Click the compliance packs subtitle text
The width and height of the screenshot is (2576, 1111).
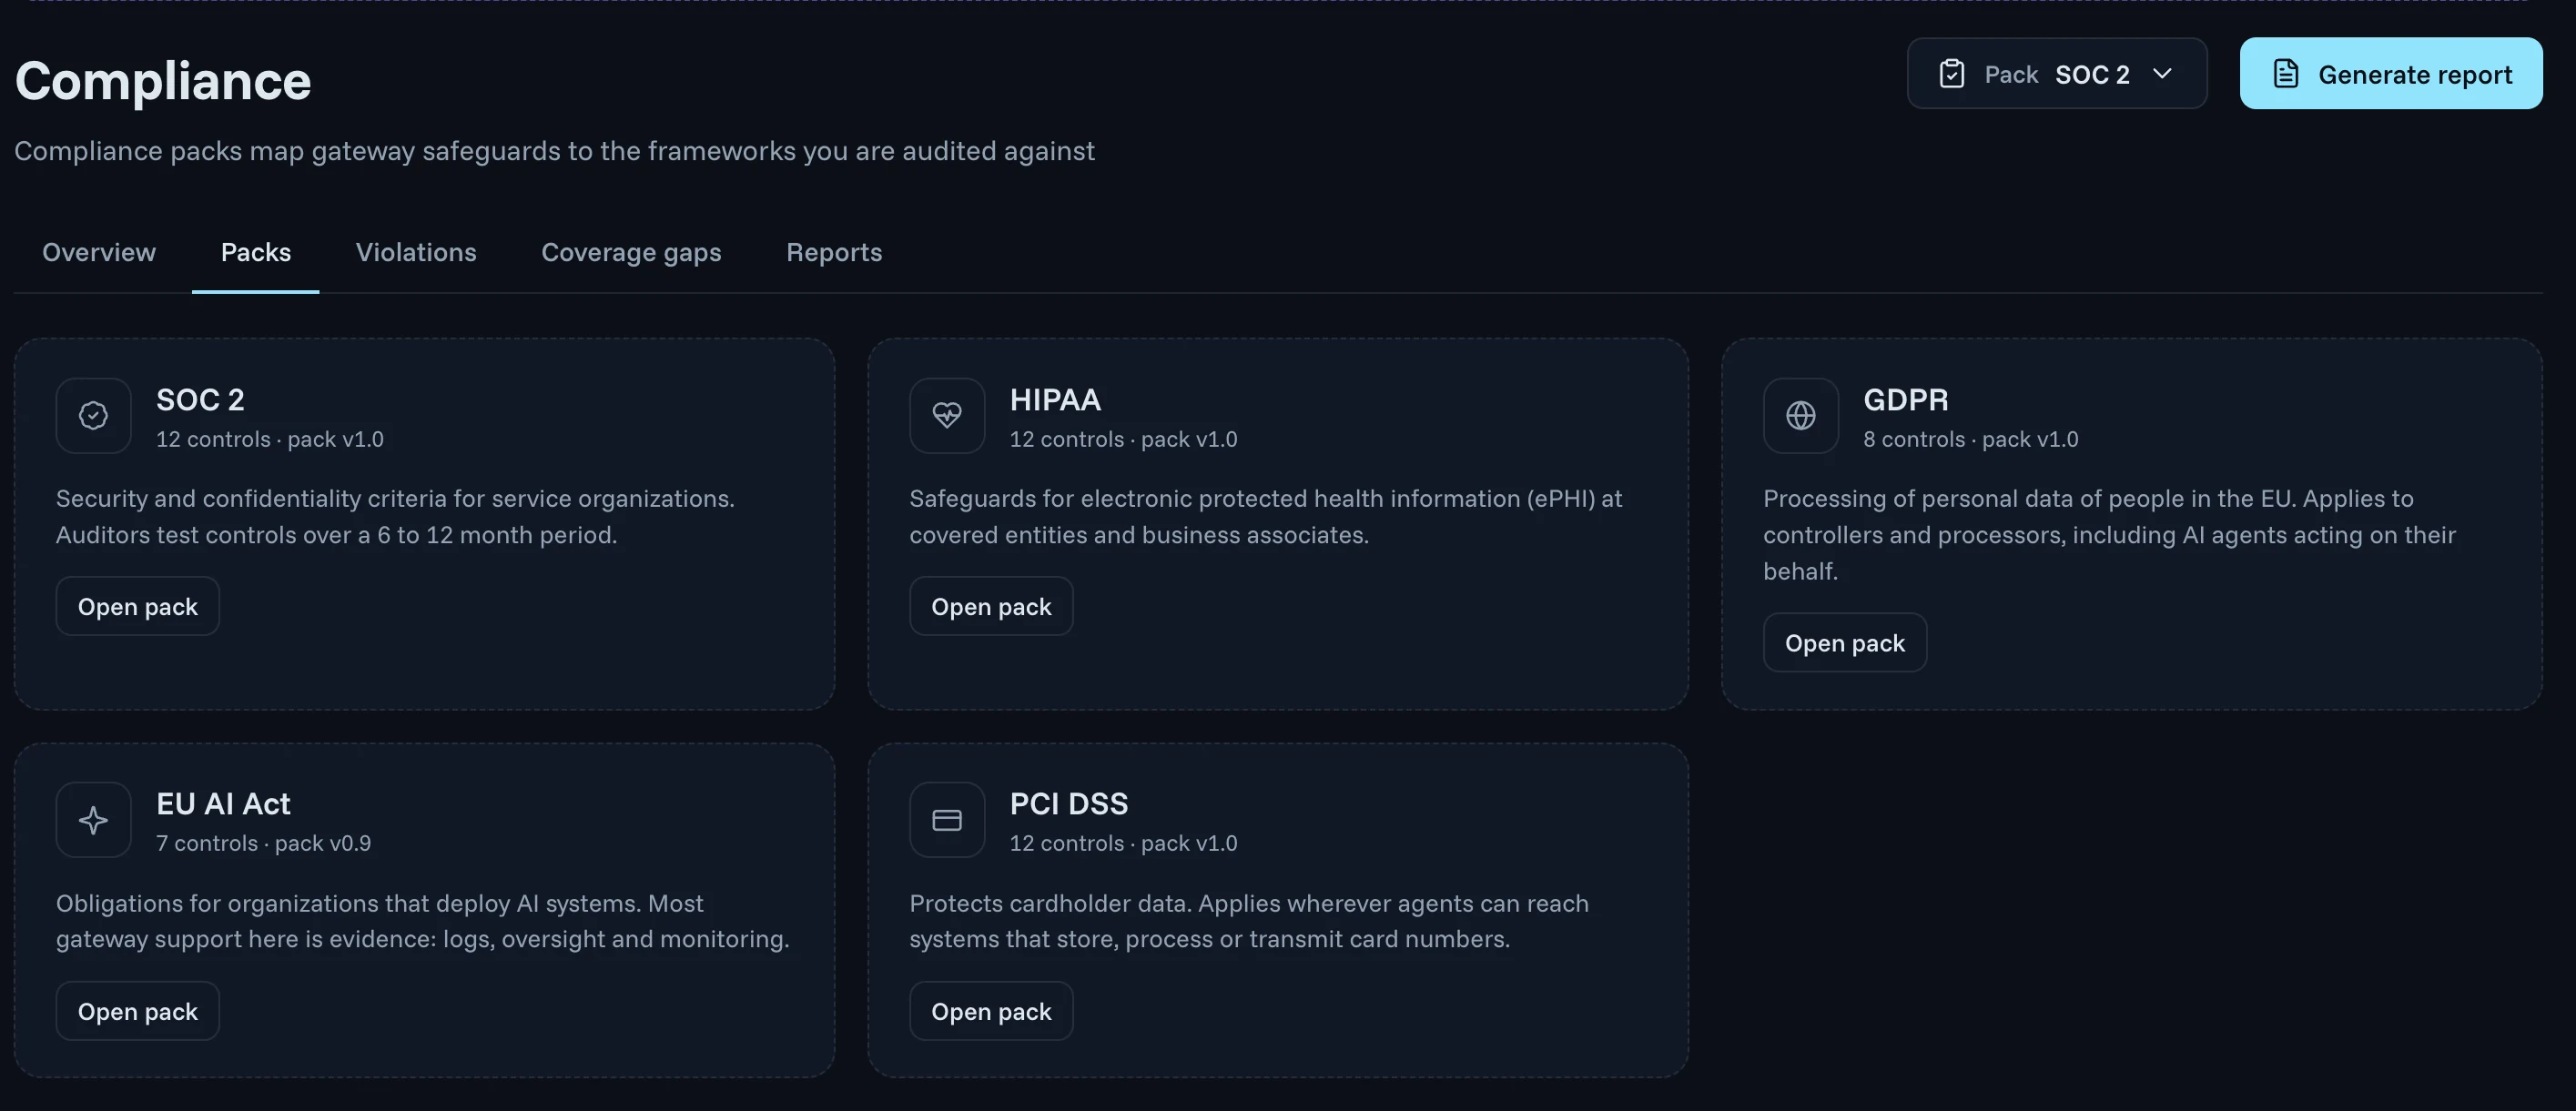pos(554,151)
